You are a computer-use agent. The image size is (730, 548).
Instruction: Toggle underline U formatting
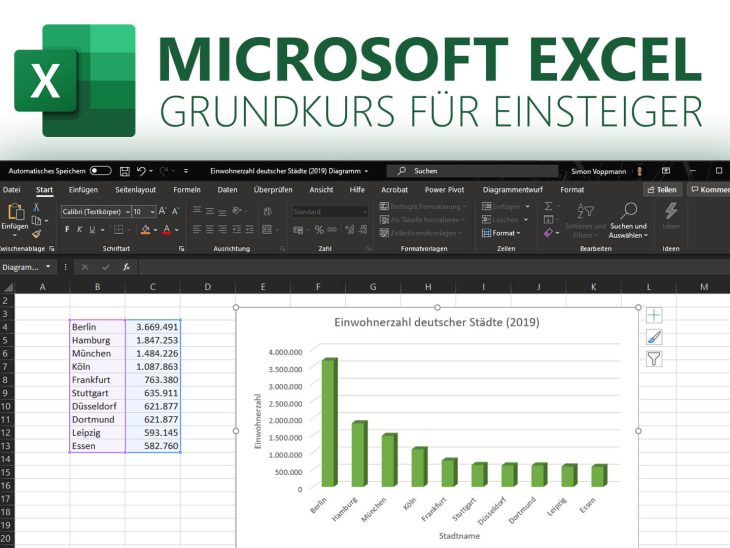click(x=92, y=230)
